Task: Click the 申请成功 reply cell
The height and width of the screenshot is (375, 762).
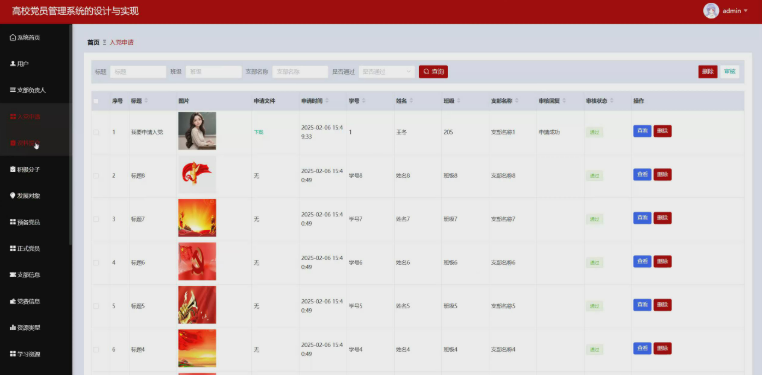Action: click(x=549, y=132)
